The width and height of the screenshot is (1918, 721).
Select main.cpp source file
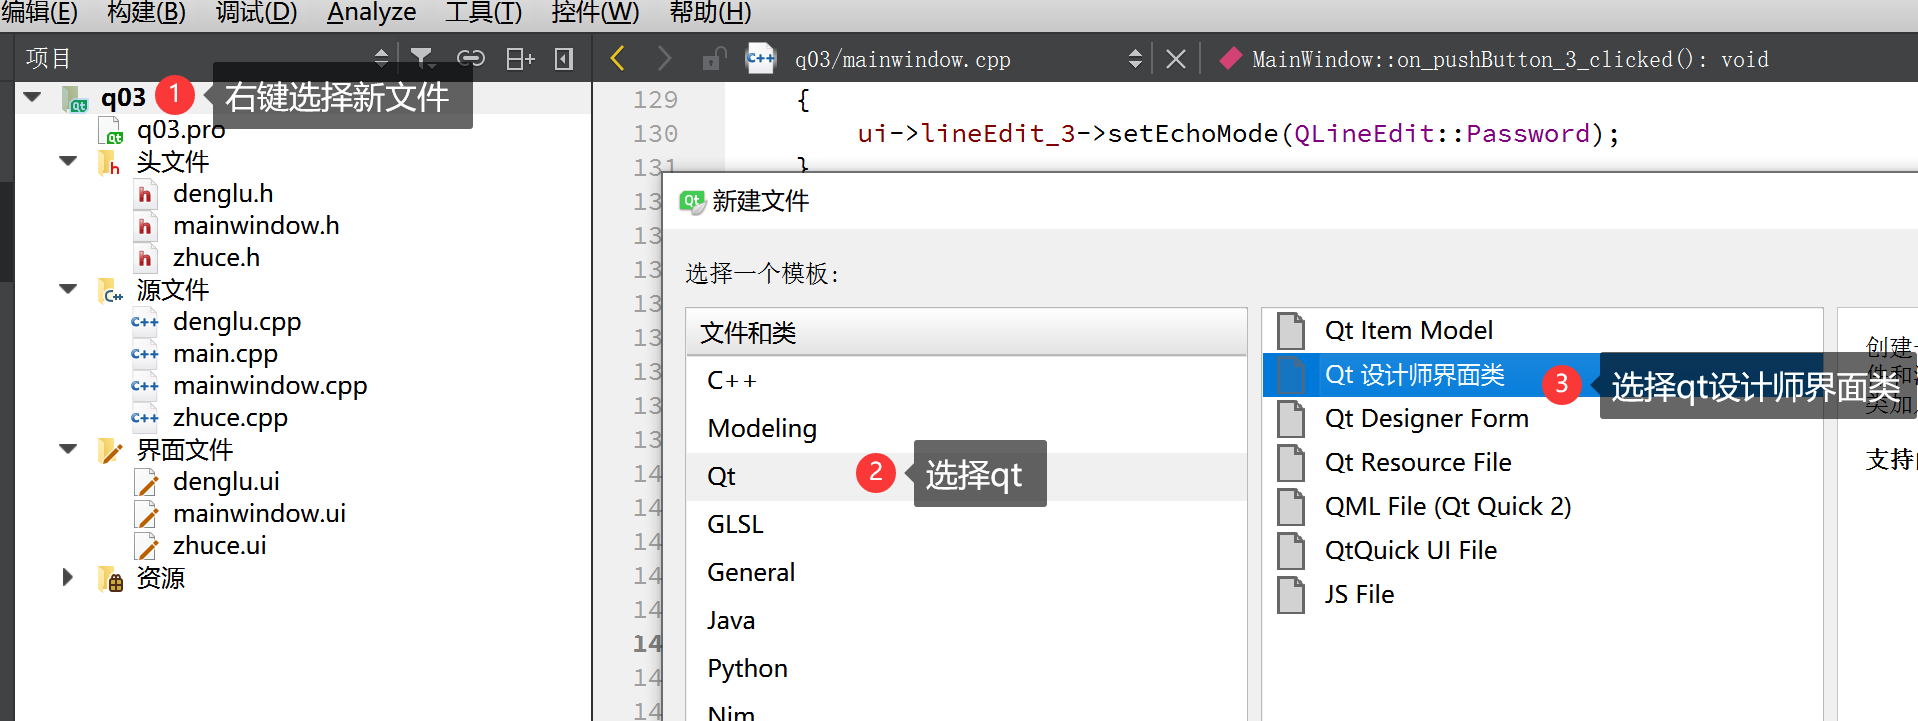(x=225, y=353)
